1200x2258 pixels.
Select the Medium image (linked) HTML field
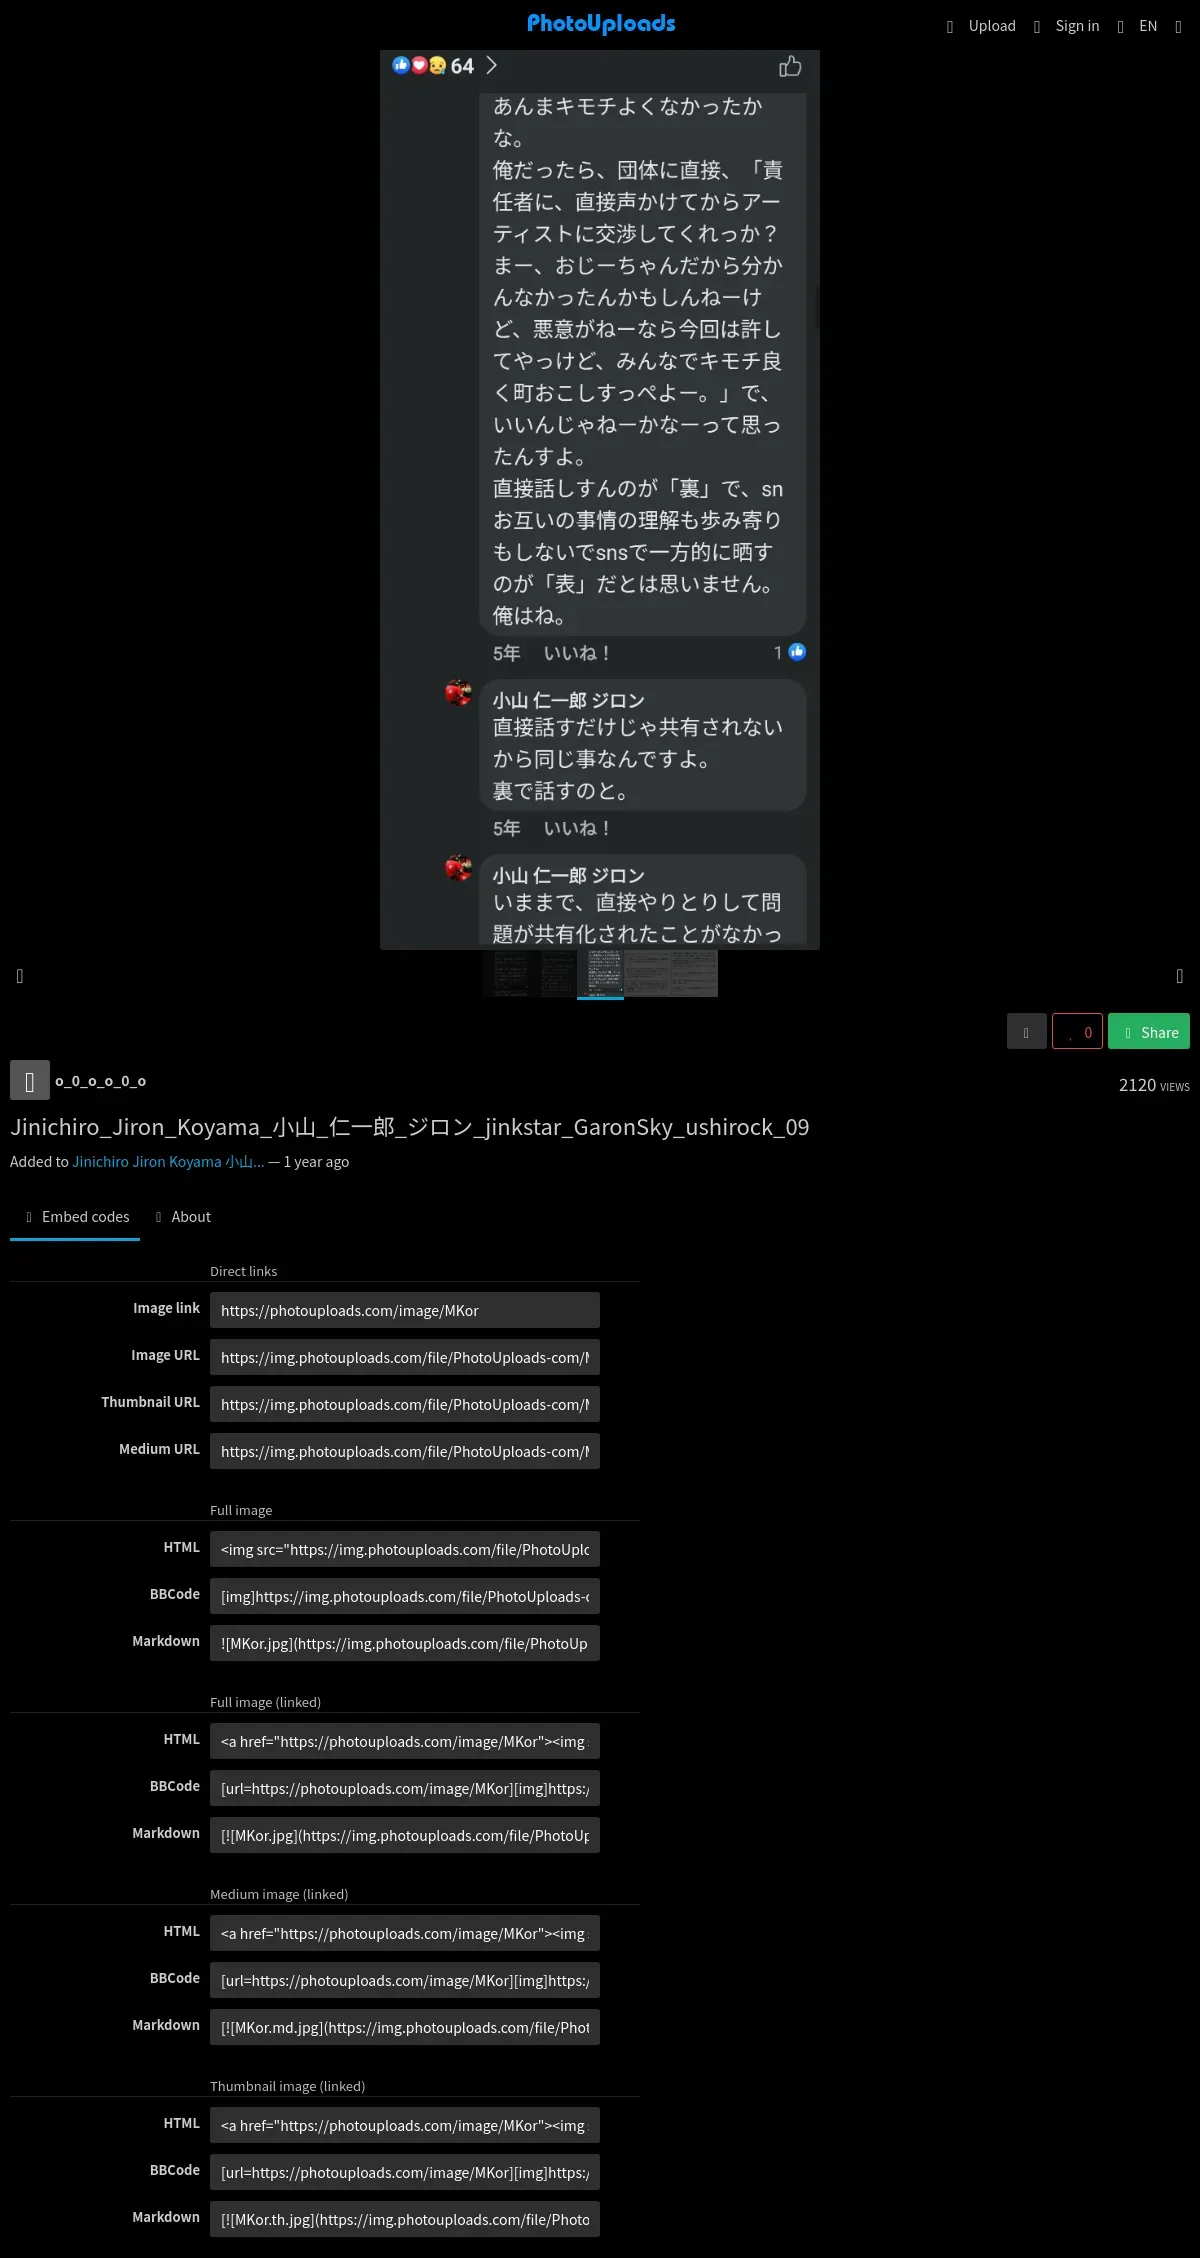[x=405, y=1933]
